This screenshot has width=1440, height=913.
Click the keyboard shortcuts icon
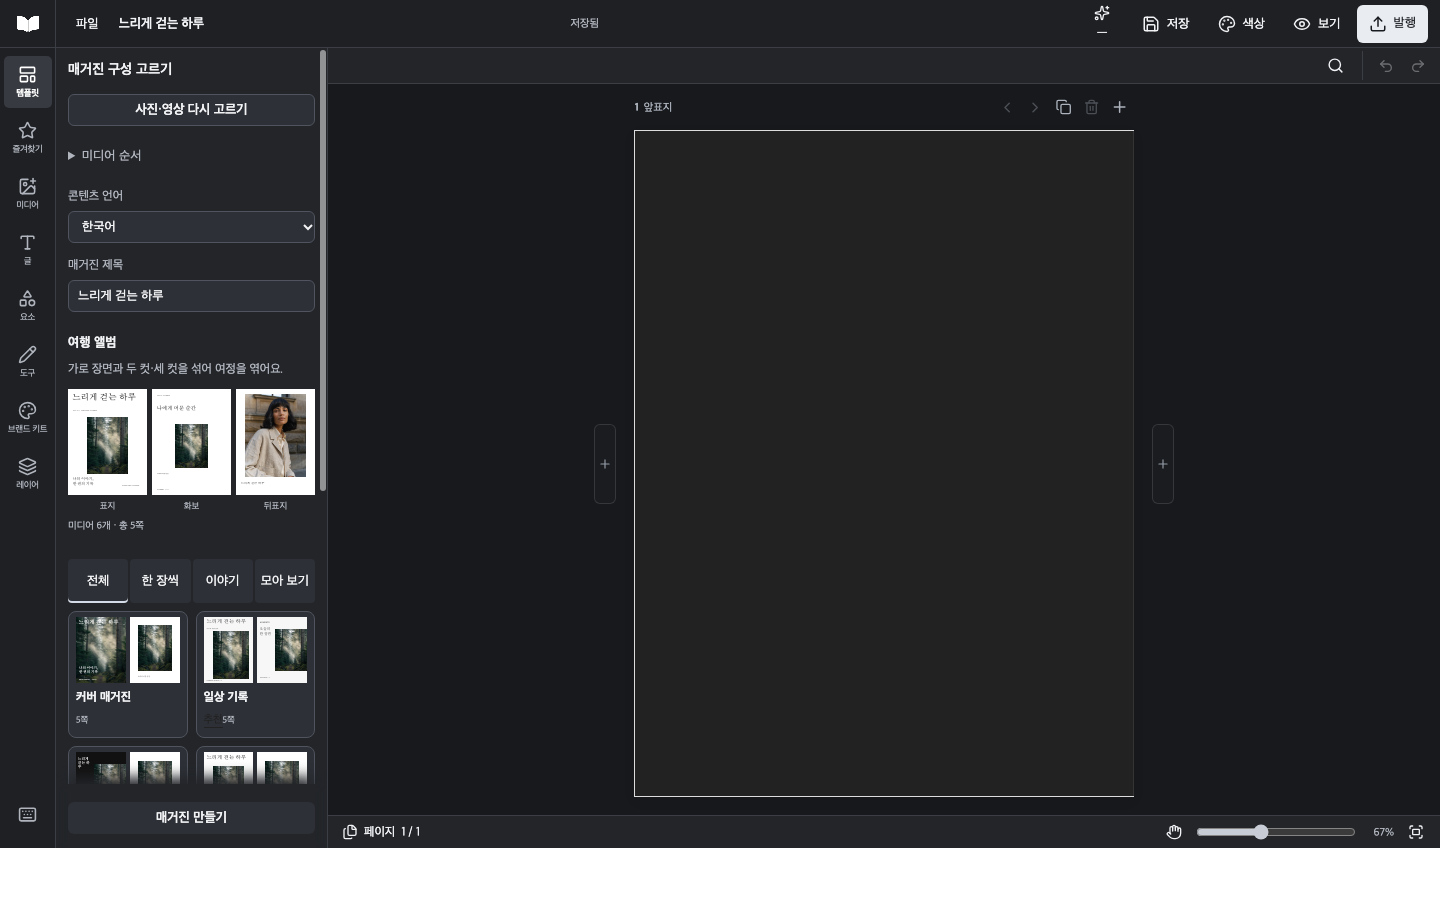28,815
